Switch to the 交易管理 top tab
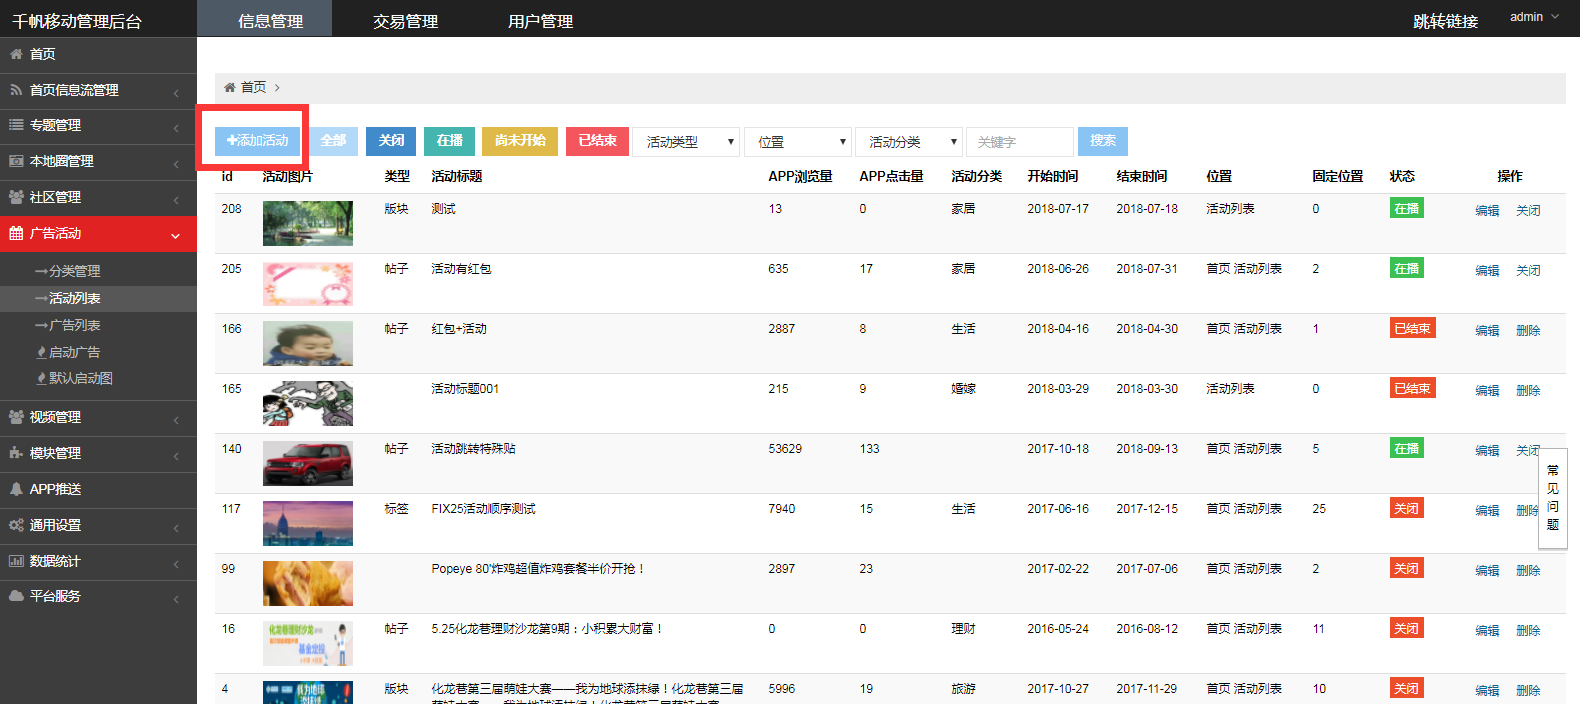The width and height of the screenshot is (1580, 704). click(x=405, y=21)
